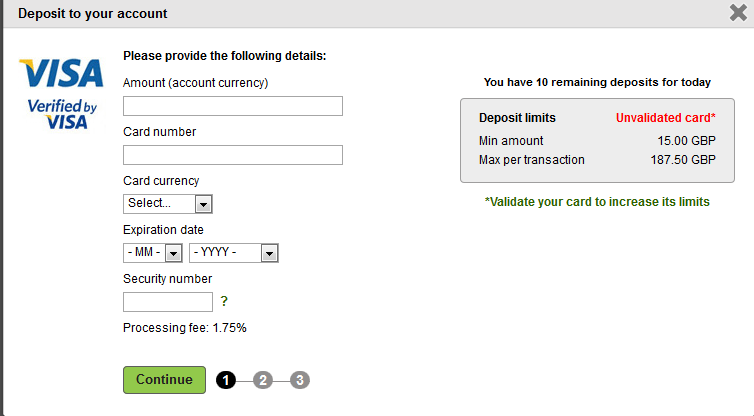Click the red Unvalidated card label
Screen dimensions: 754x416
point(666,118)
